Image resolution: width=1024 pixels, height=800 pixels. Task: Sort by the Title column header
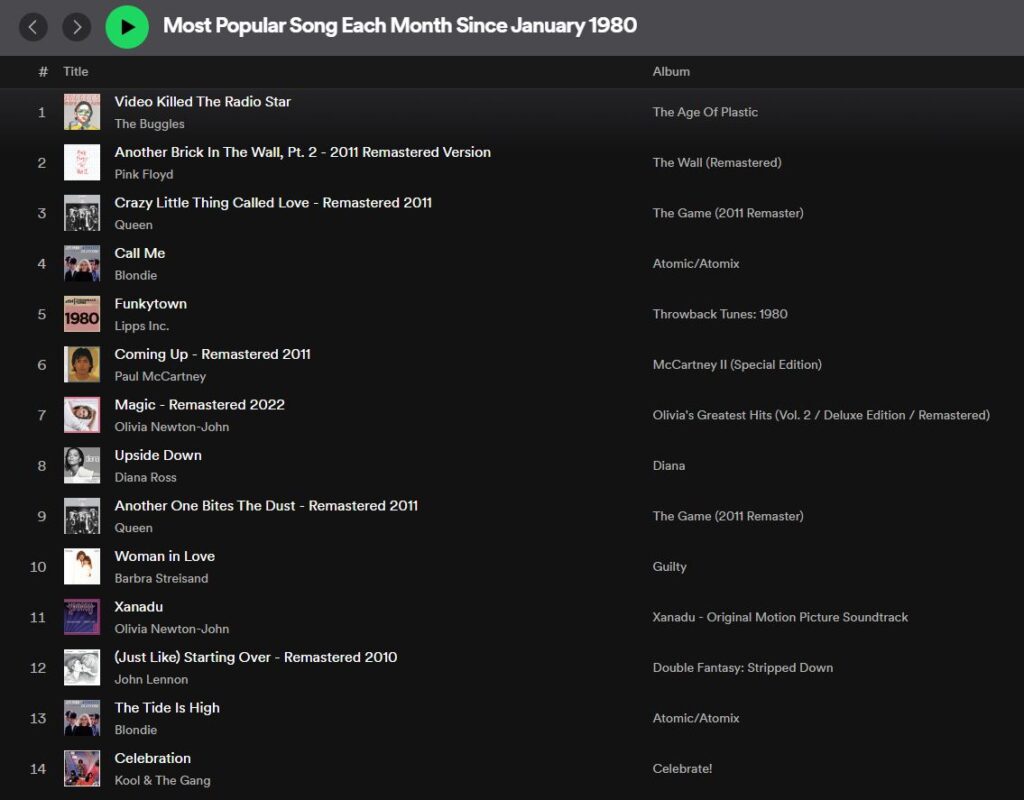click(76, 71)
